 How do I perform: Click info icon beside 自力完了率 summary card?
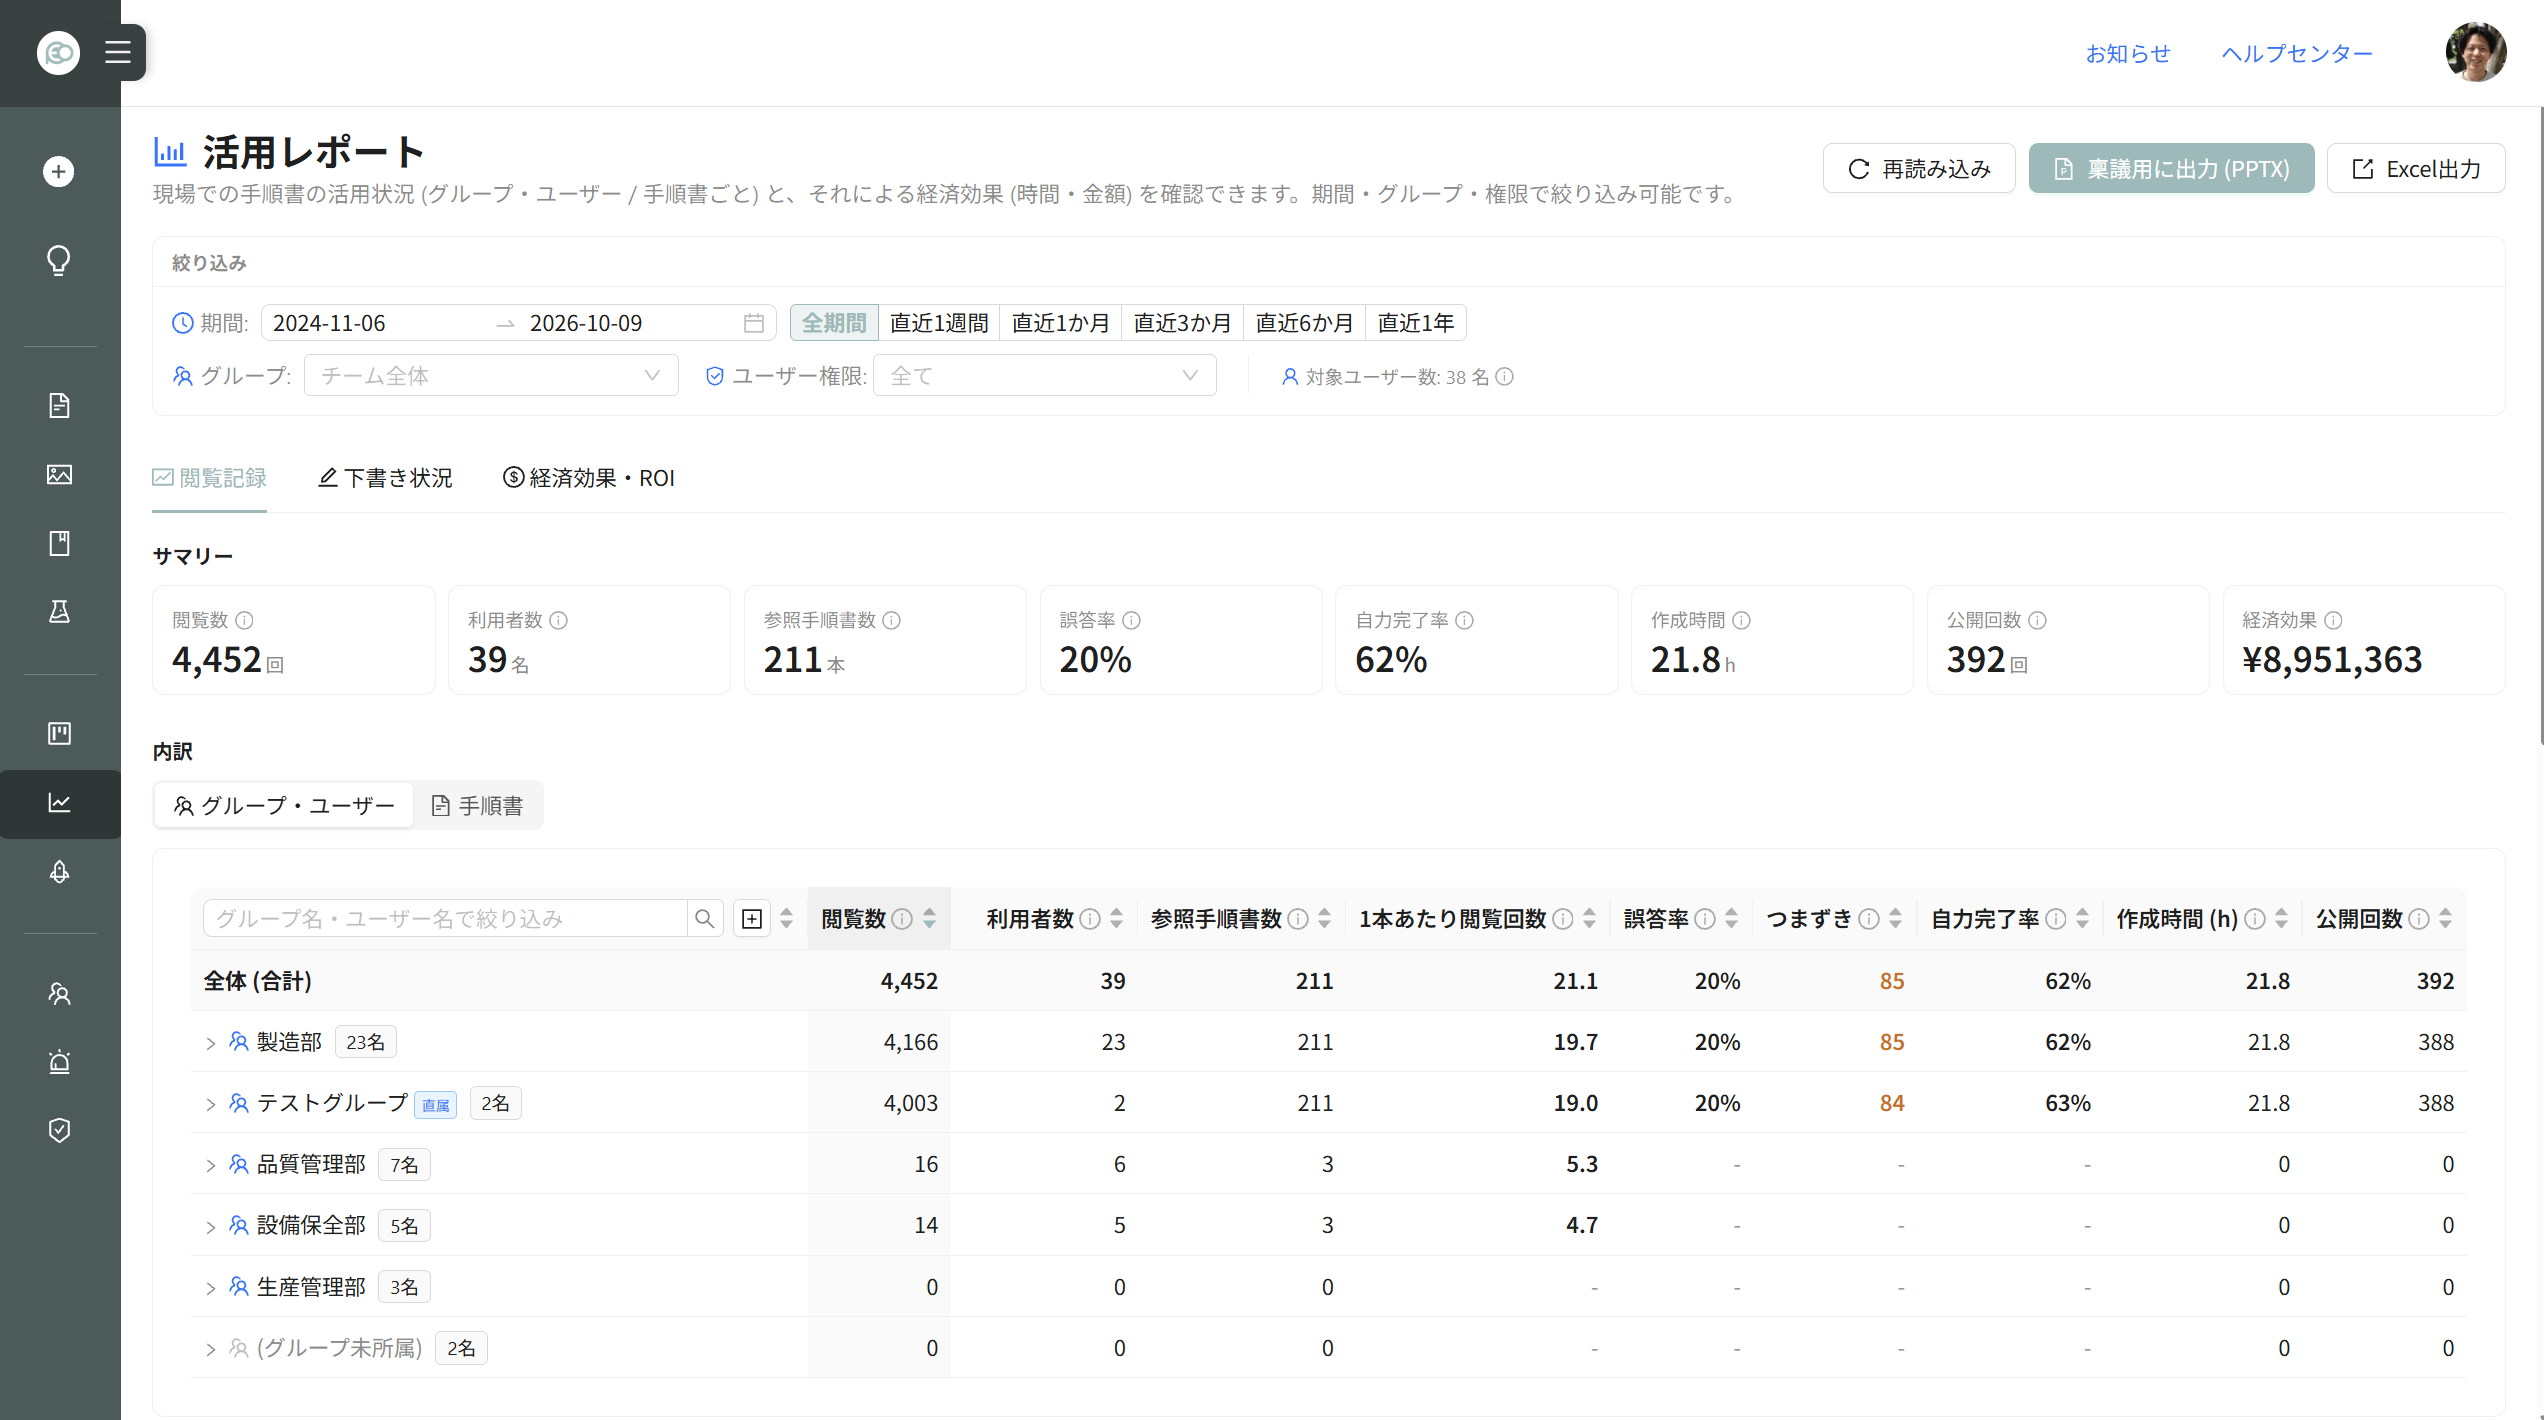1464,620
